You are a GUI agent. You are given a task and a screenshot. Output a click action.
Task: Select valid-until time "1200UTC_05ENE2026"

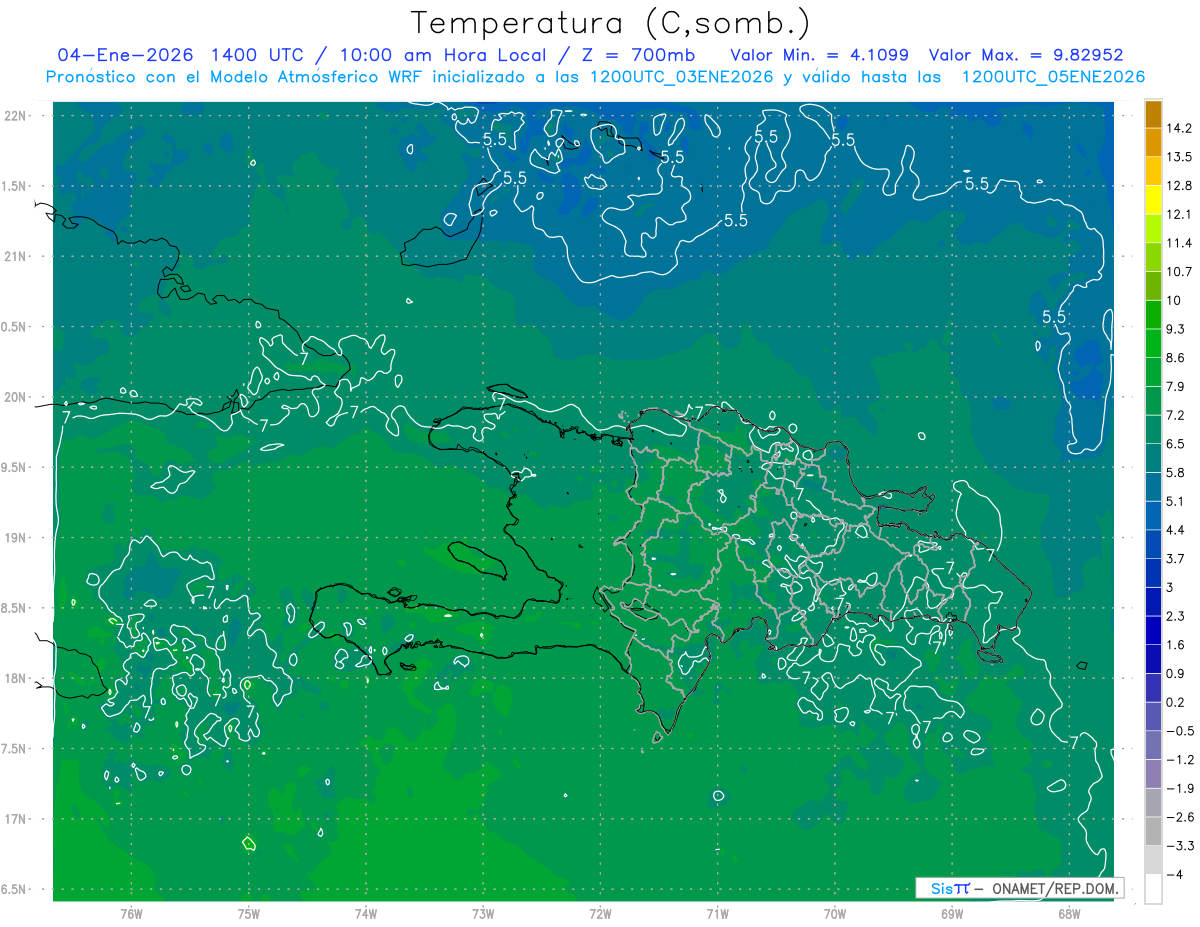pyautogui.click(x=1053, y=77)
